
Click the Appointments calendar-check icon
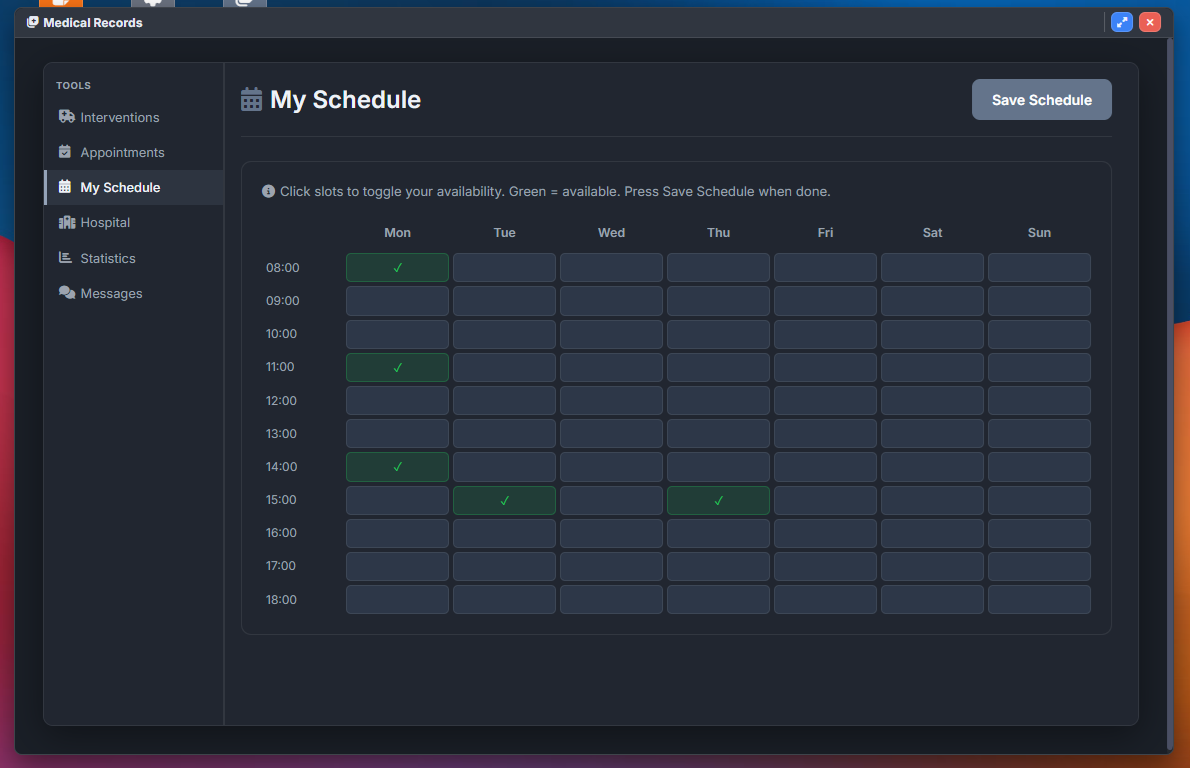click(65, 152)
